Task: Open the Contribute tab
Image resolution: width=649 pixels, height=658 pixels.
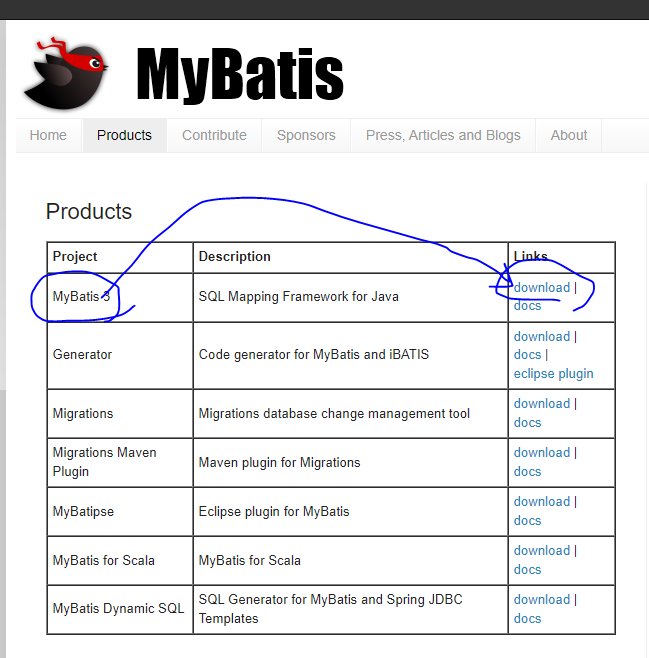Action: pos(214,135)
